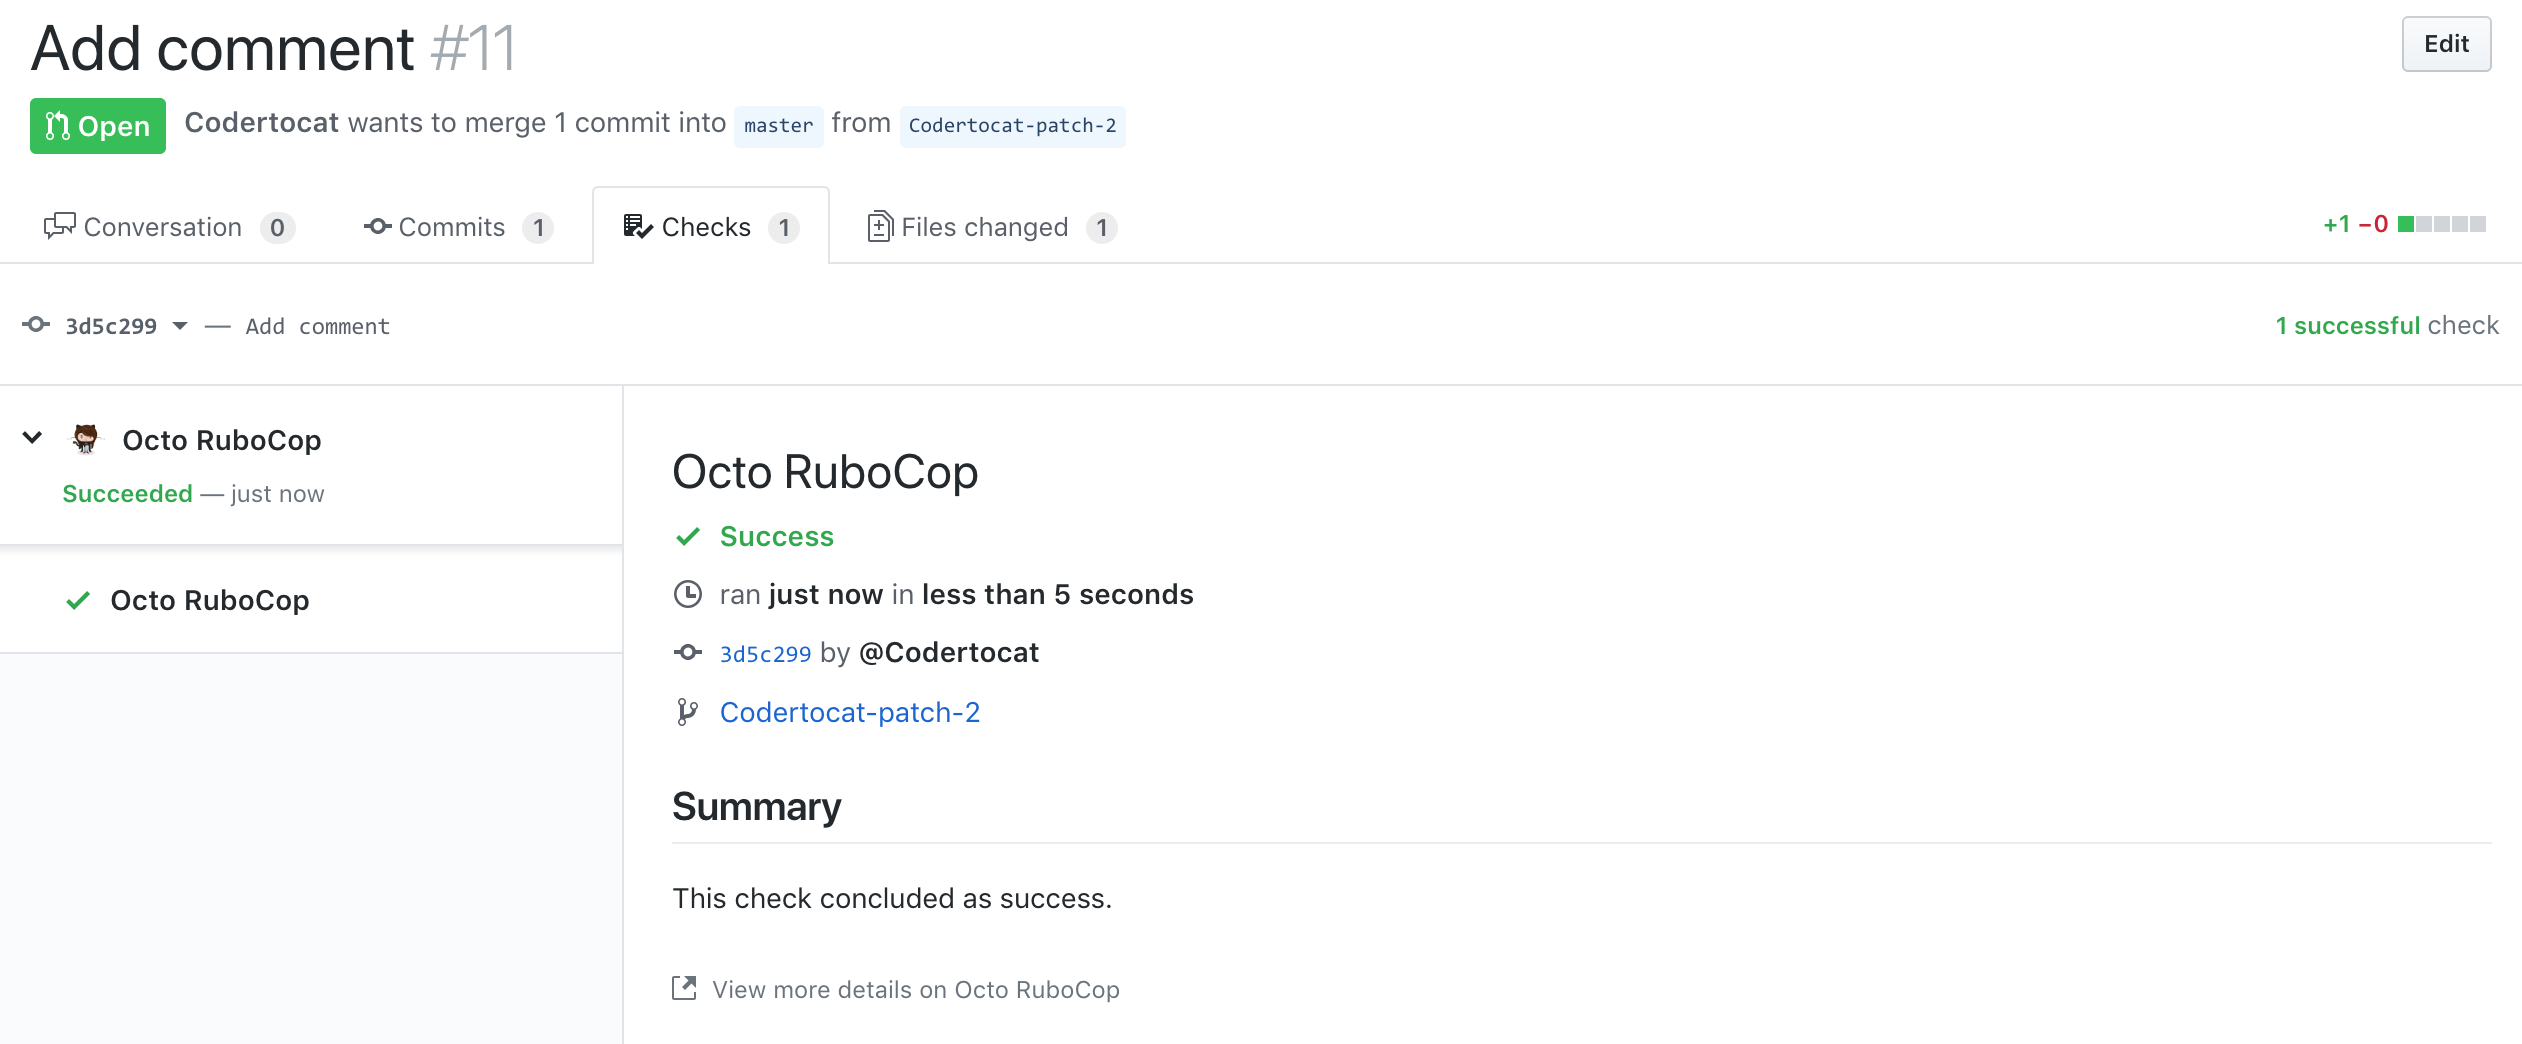Follow the Codertocat-patch-2 branch link

[x=849, y=712]
